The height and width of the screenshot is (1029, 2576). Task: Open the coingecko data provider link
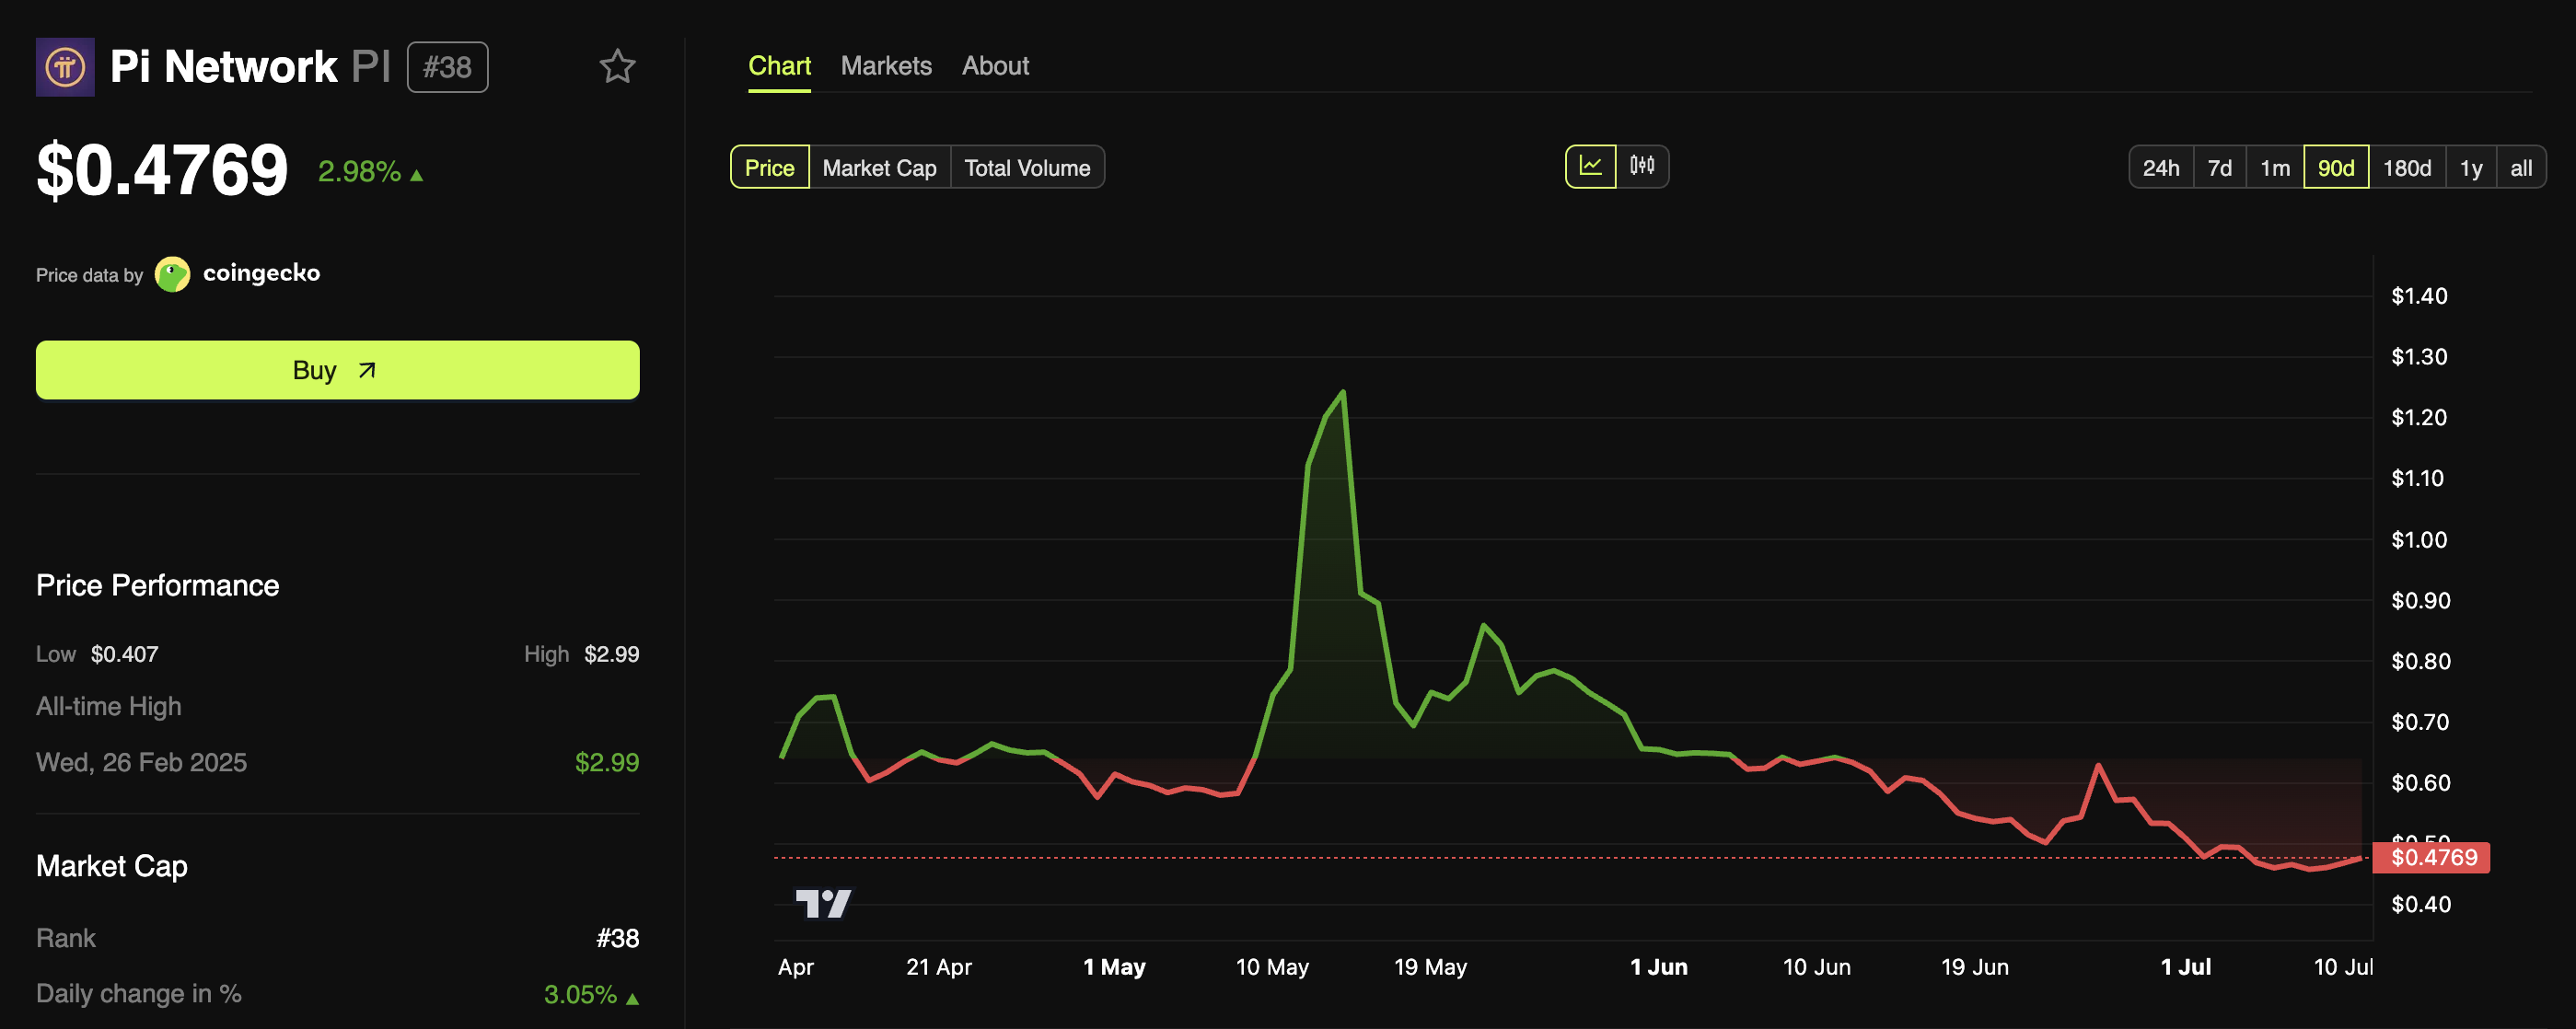261,273
